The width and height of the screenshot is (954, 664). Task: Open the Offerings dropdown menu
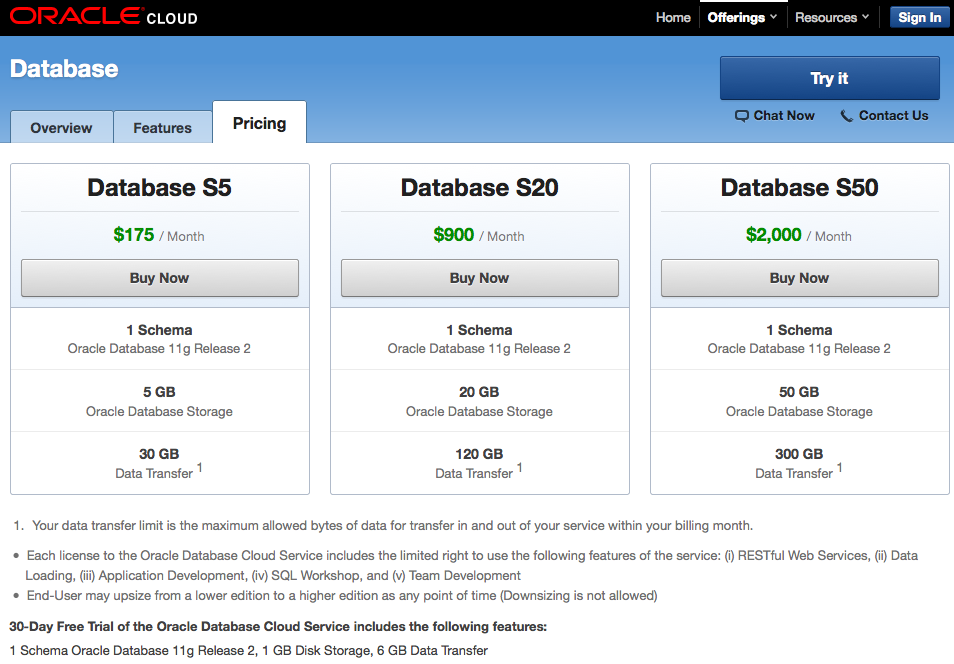coord(742,18)
